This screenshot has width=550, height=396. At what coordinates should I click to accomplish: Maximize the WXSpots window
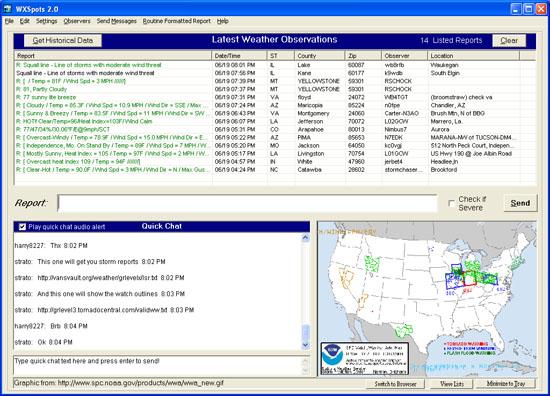(529, 9)
